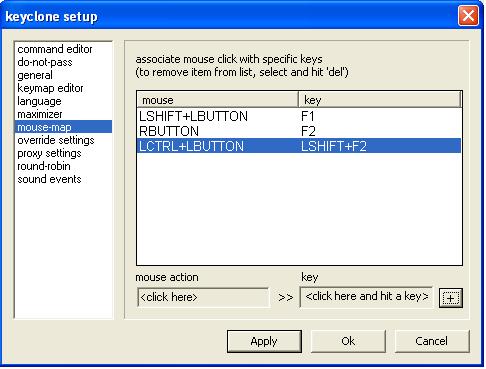The width and height of the screenshot is (486, 369).
Task: Click the plus add-mapping button
Action: [x=451, y=298]
